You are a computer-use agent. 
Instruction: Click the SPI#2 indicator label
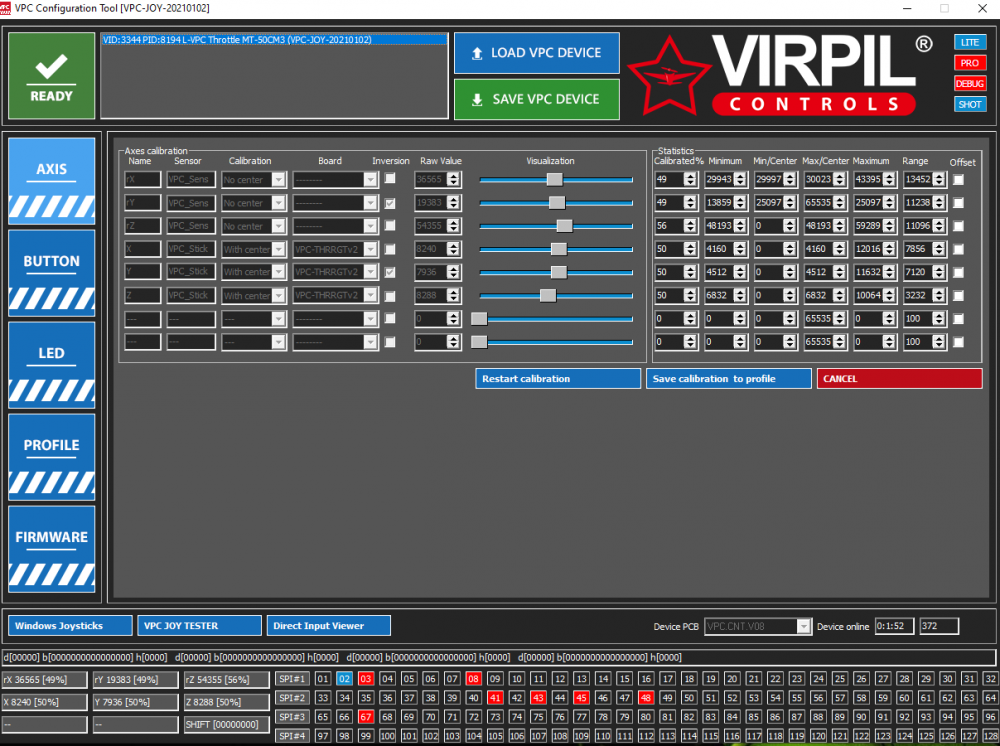point(292,698)
